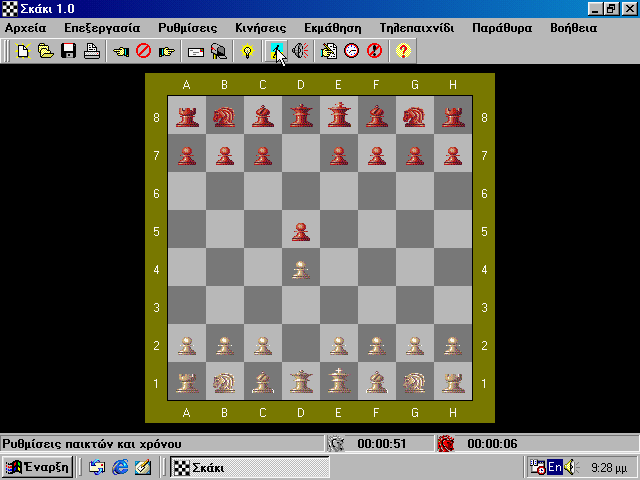
Task: Select the red knight on B8
Action: pyautogui.click(x=224, y=116)
